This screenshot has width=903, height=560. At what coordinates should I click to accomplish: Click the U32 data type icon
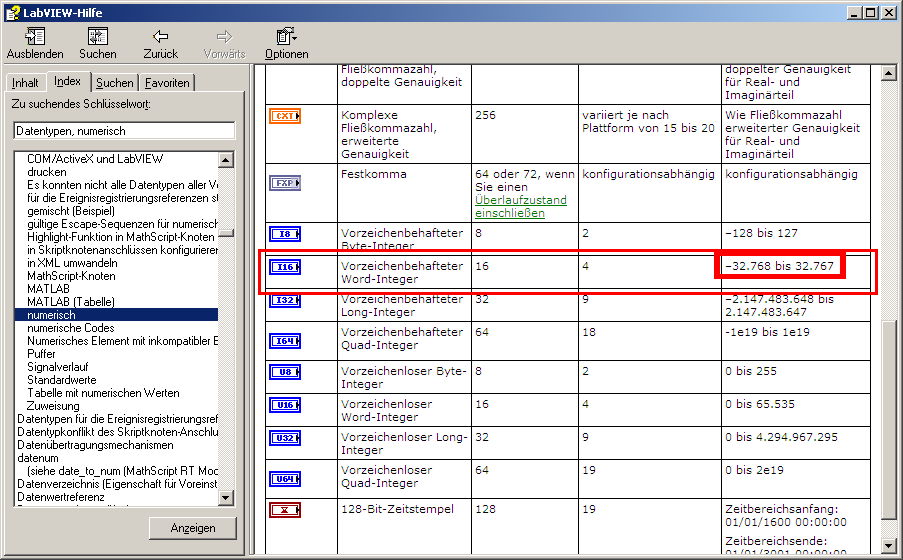pos(285,438)
